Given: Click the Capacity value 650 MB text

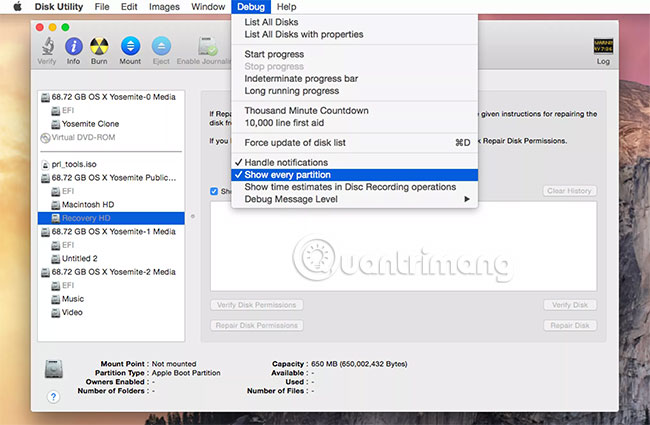Looking at the screenshot, I should point(359,364).
